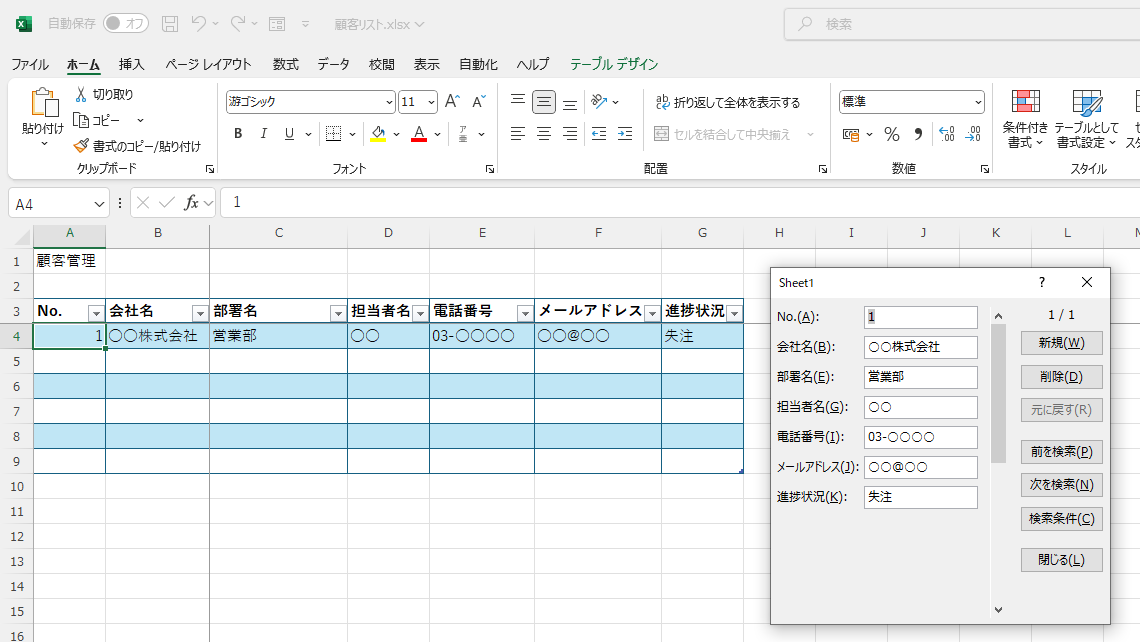Click the yellow fill color swatch
This screenshot has width=1140, height=642.
click(x=378, y=134)
